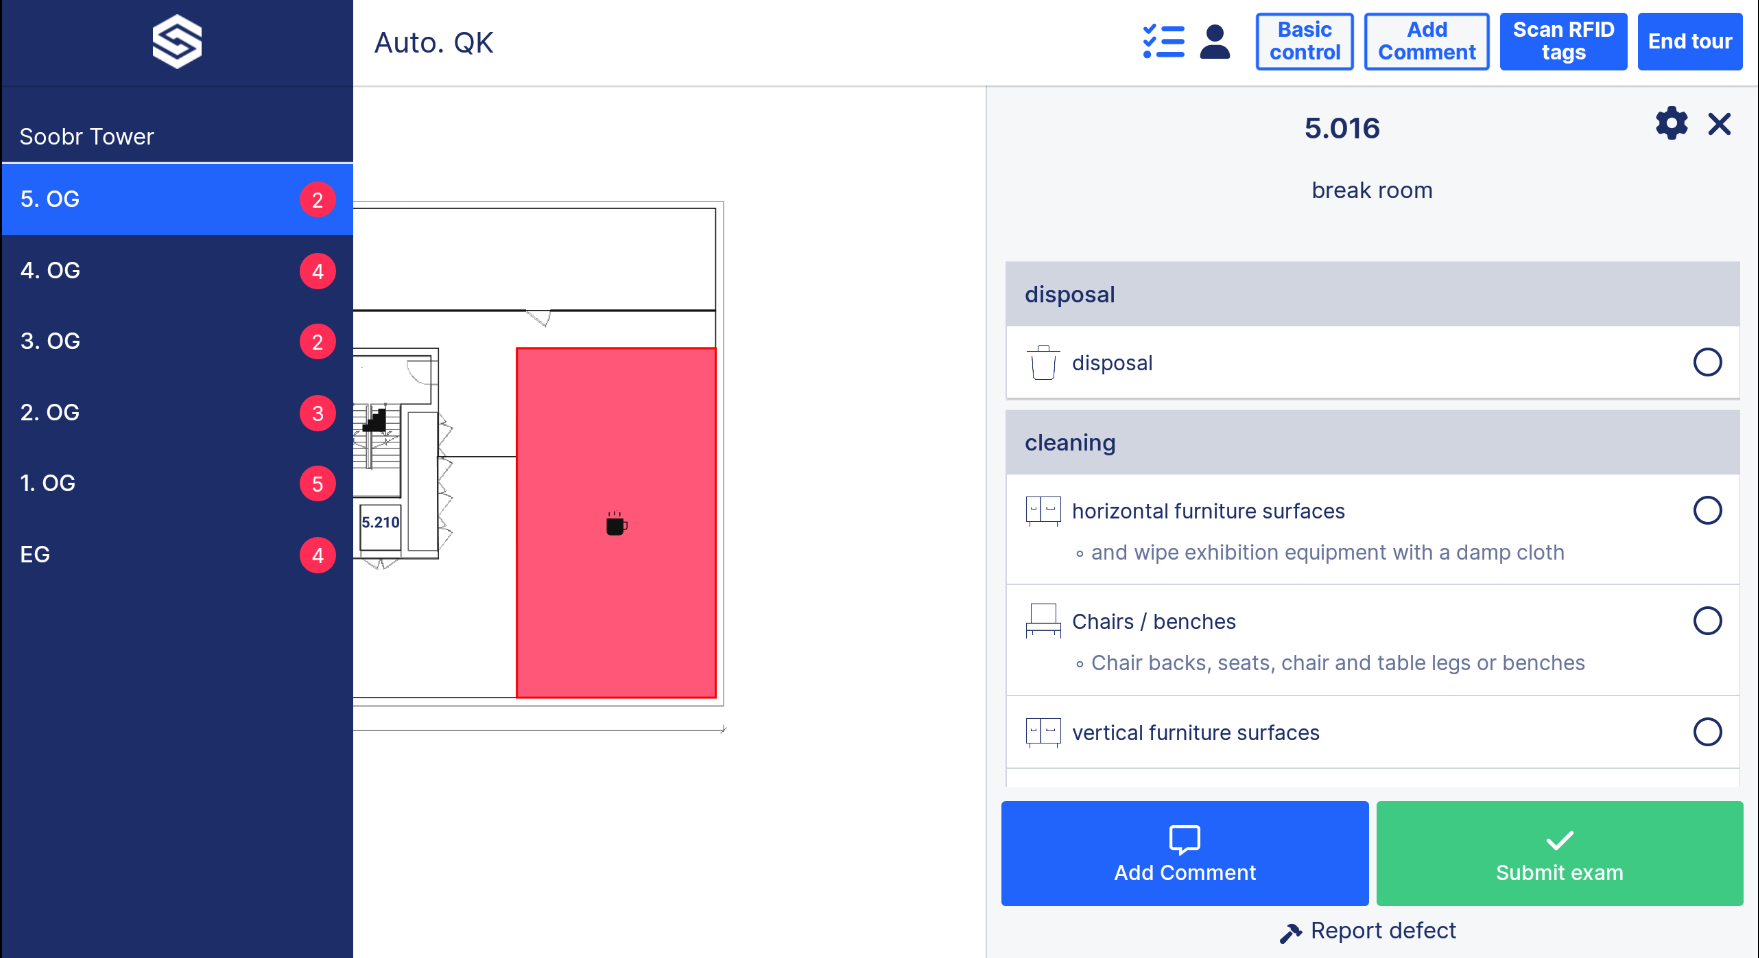The width and height of the screenshot is (1759, 958).
Task: Check off horizontal furniture surfaces
Action: pyautogui.click(x=1707, y=511)
